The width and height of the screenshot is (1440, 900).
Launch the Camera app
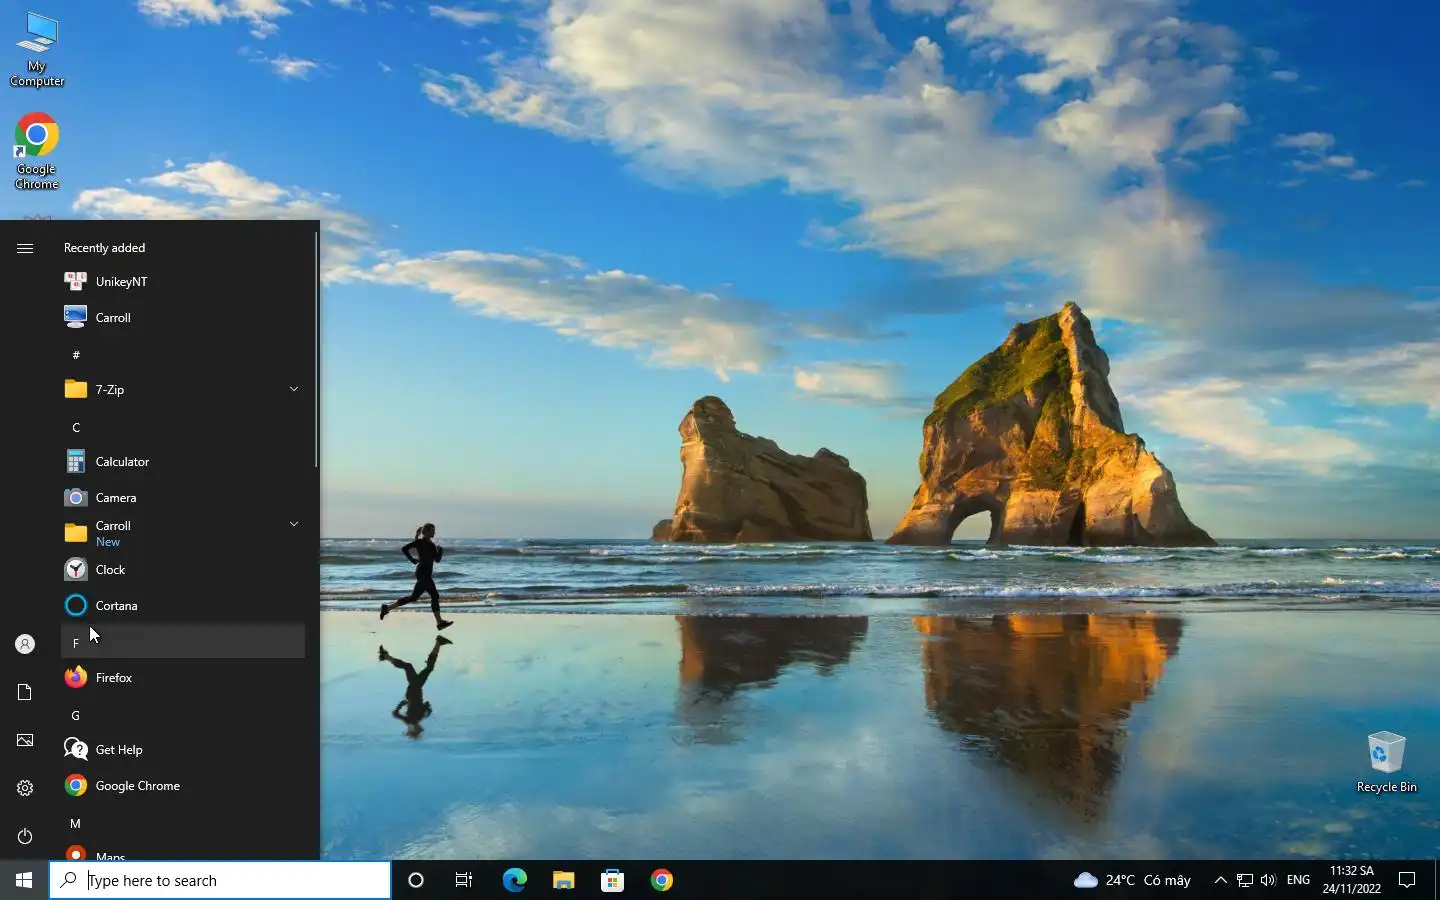pyautogui.click(x=183, y=497)
